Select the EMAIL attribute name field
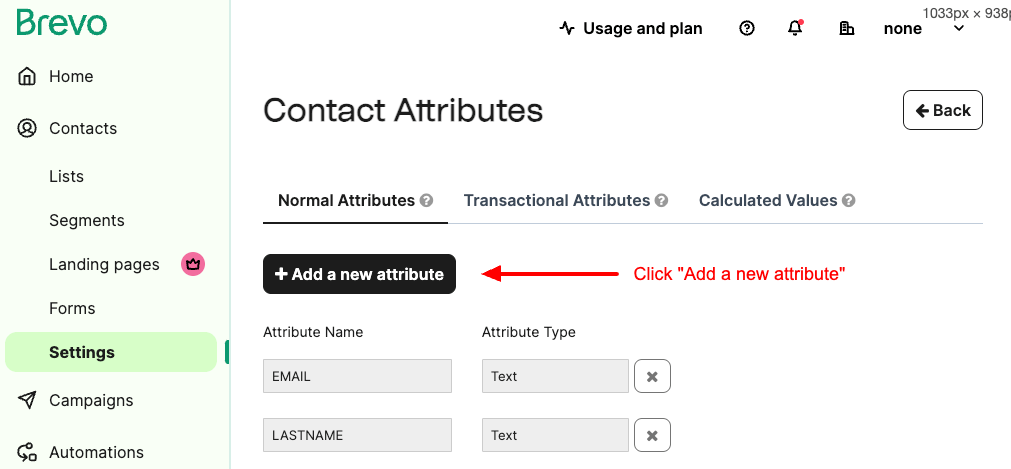 (357, 376)
